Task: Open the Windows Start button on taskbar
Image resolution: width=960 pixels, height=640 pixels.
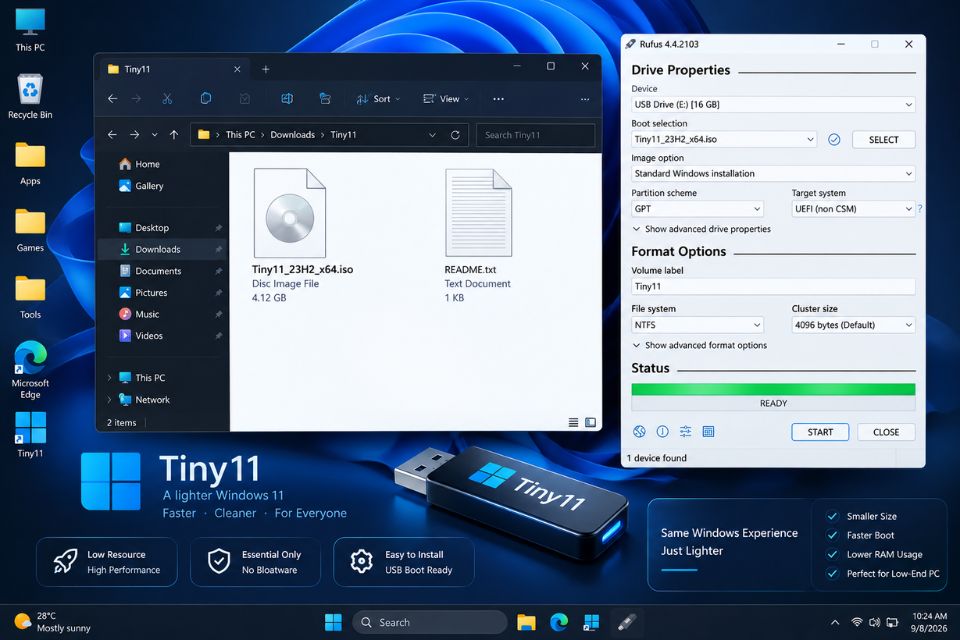Action: tap(333, 622)
